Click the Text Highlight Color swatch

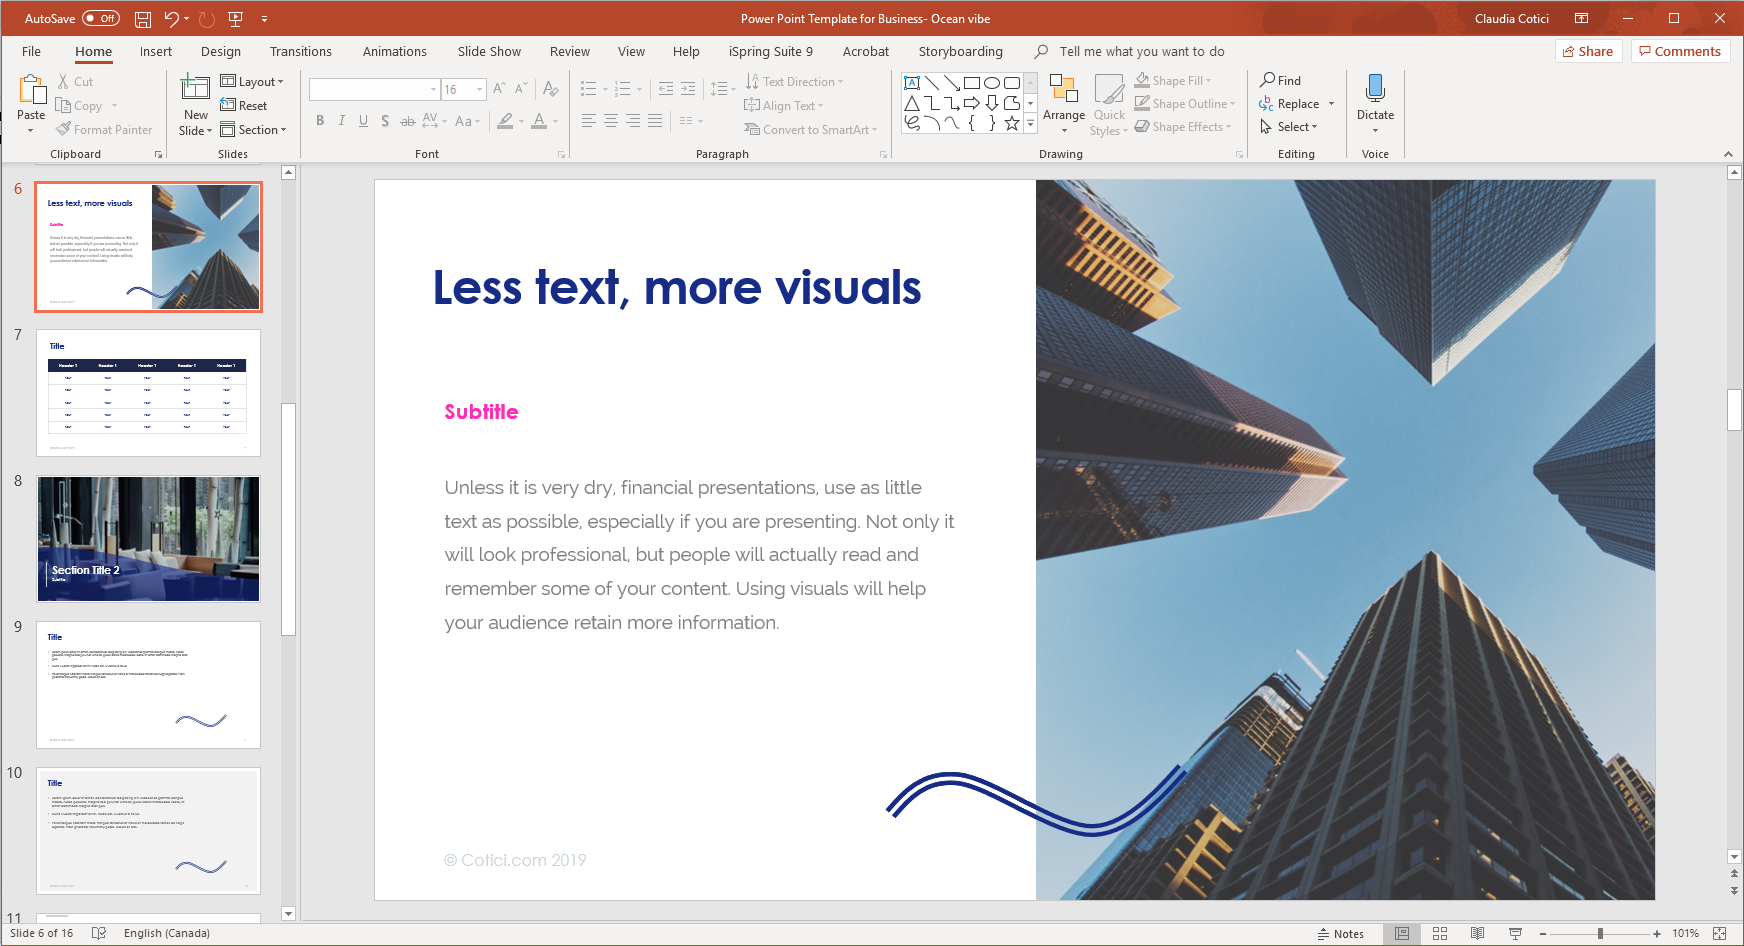tap(505, 121)
